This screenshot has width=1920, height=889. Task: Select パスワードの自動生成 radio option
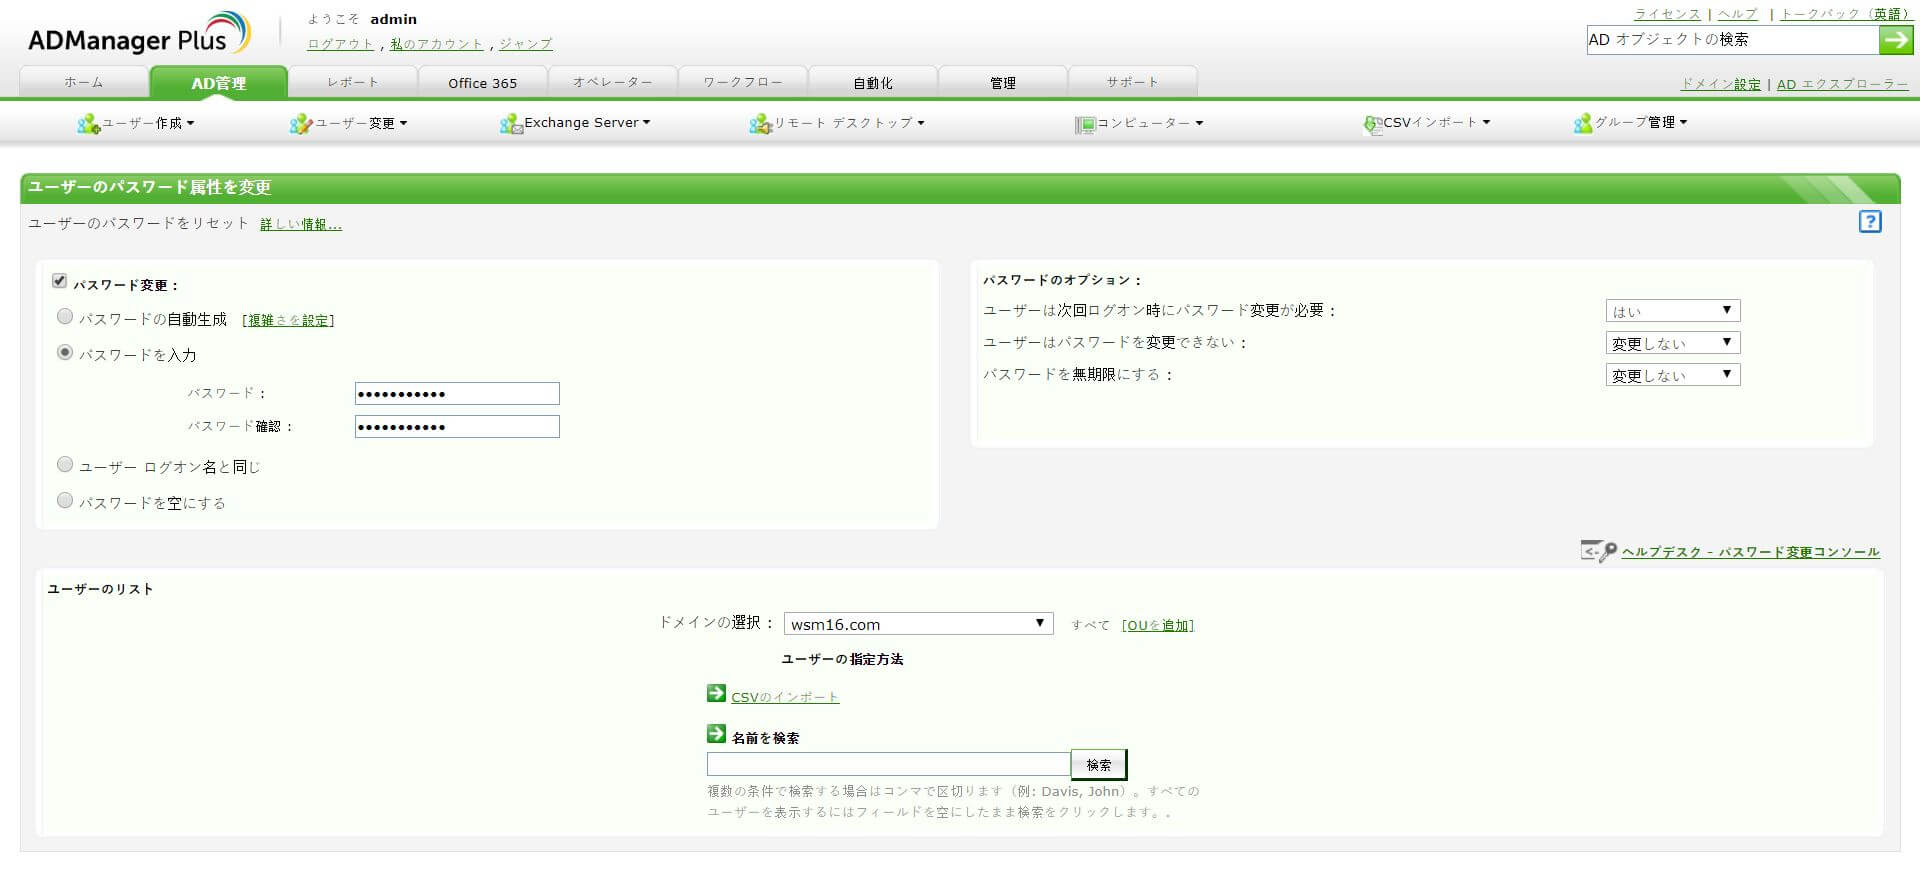[x=65, y=317]
